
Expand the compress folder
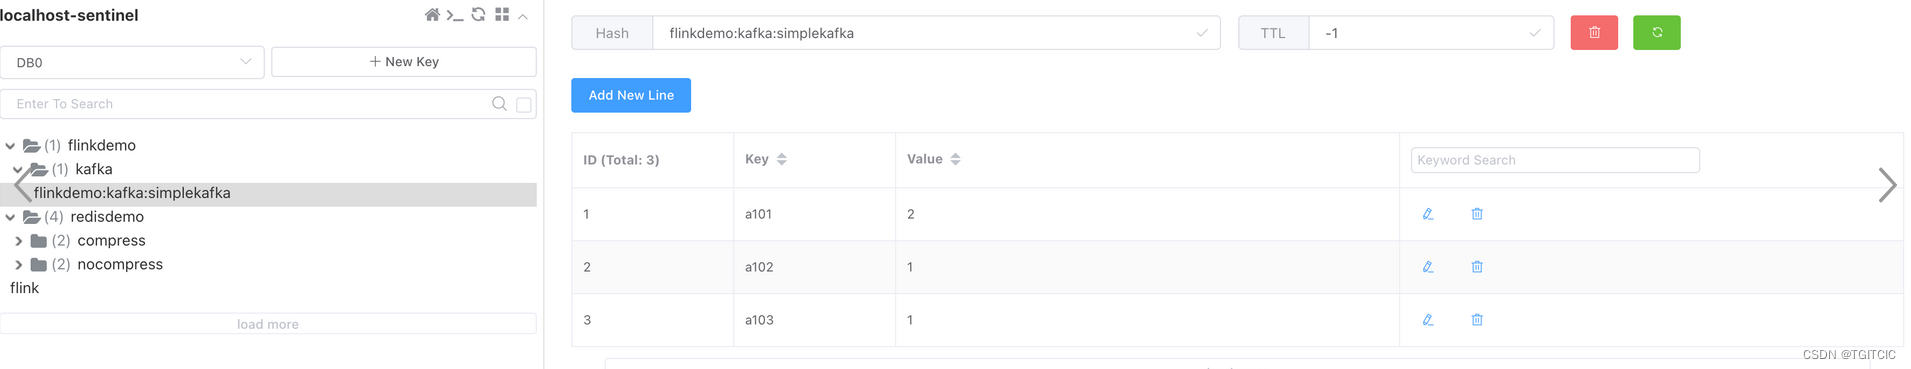(19, 241)
